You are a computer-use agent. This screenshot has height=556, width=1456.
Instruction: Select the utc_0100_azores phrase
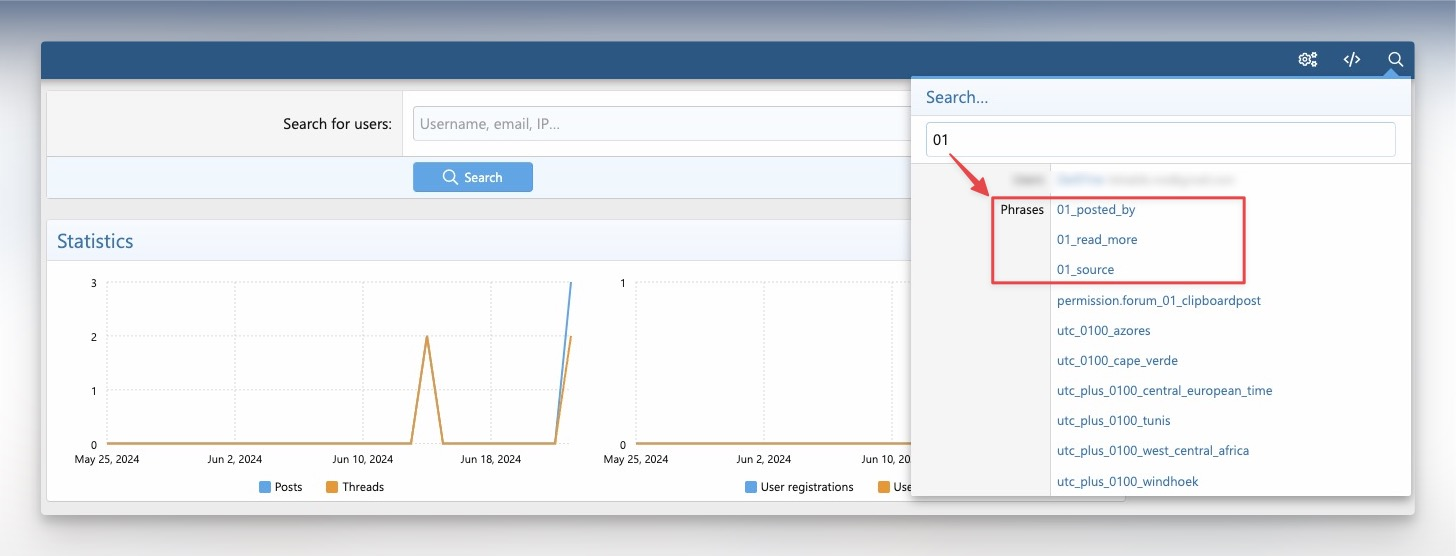click(x=1103, y=331)
